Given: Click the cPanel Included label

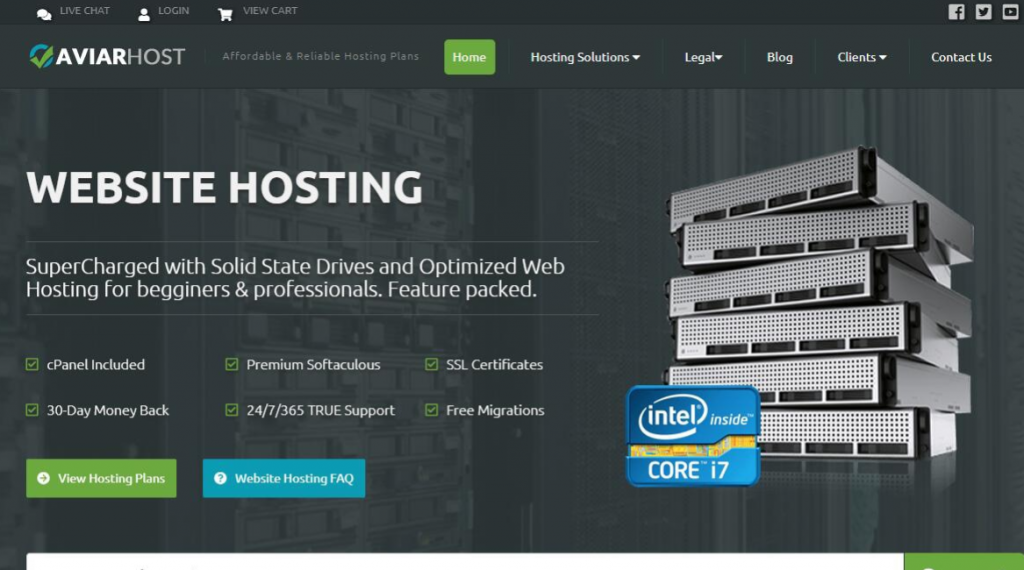Looking at the screenshot, I should (x=96, y=365).
